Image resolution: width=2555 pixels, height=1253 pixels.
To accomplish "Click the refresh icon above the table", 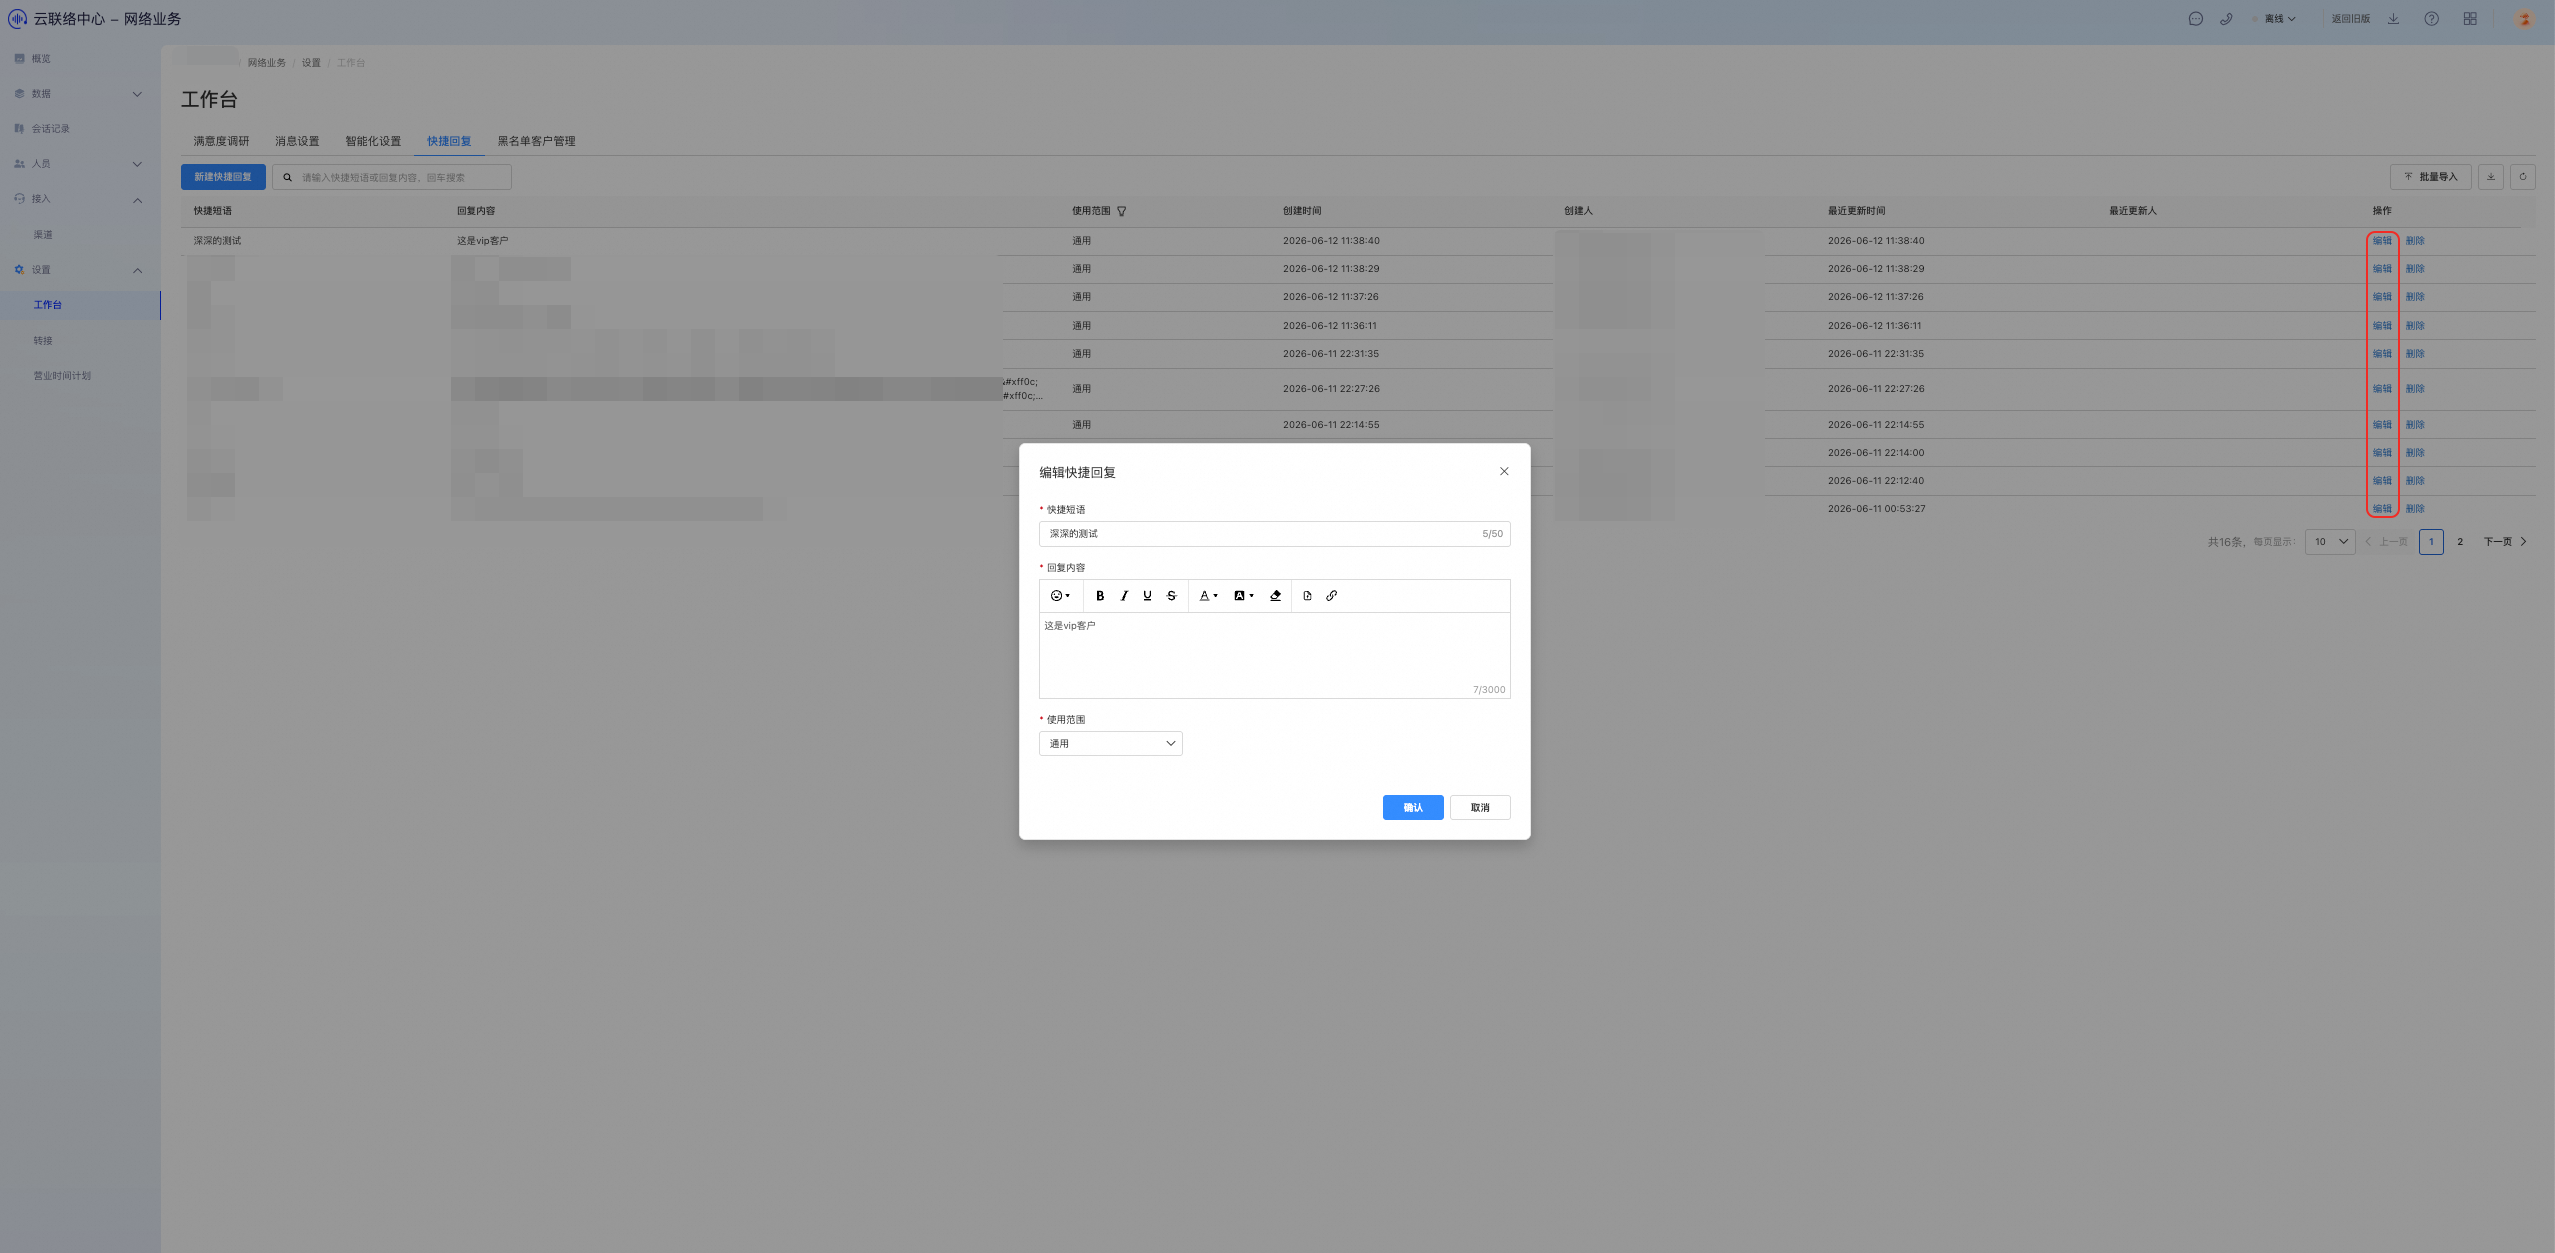I will 2523,177.
